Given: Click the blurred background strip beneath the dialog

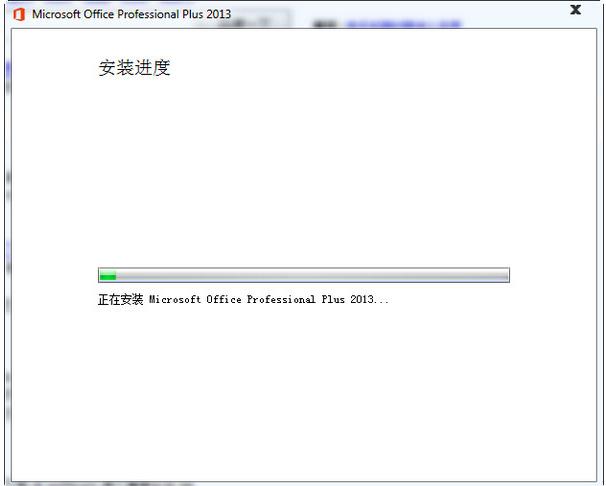Looking at the screenshot, I should click(x=104, y=484).
